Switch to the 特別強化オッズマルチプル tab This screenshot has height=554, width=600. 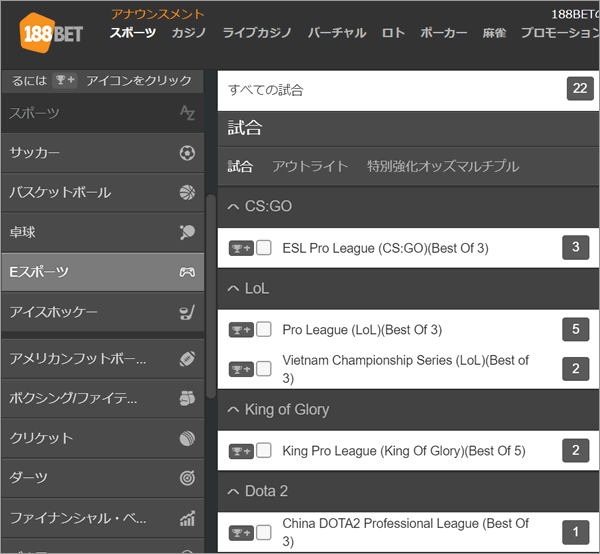(443, 166)
